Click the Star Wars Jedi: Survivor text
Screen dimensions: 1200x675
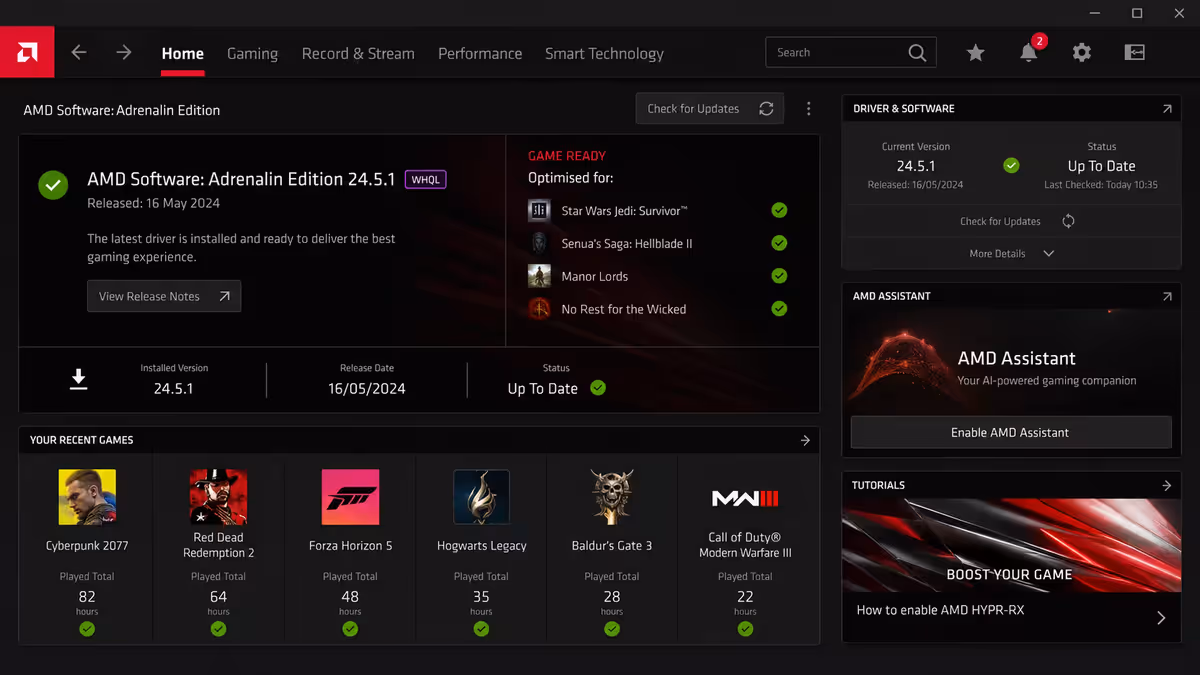(x=624, y=211)
